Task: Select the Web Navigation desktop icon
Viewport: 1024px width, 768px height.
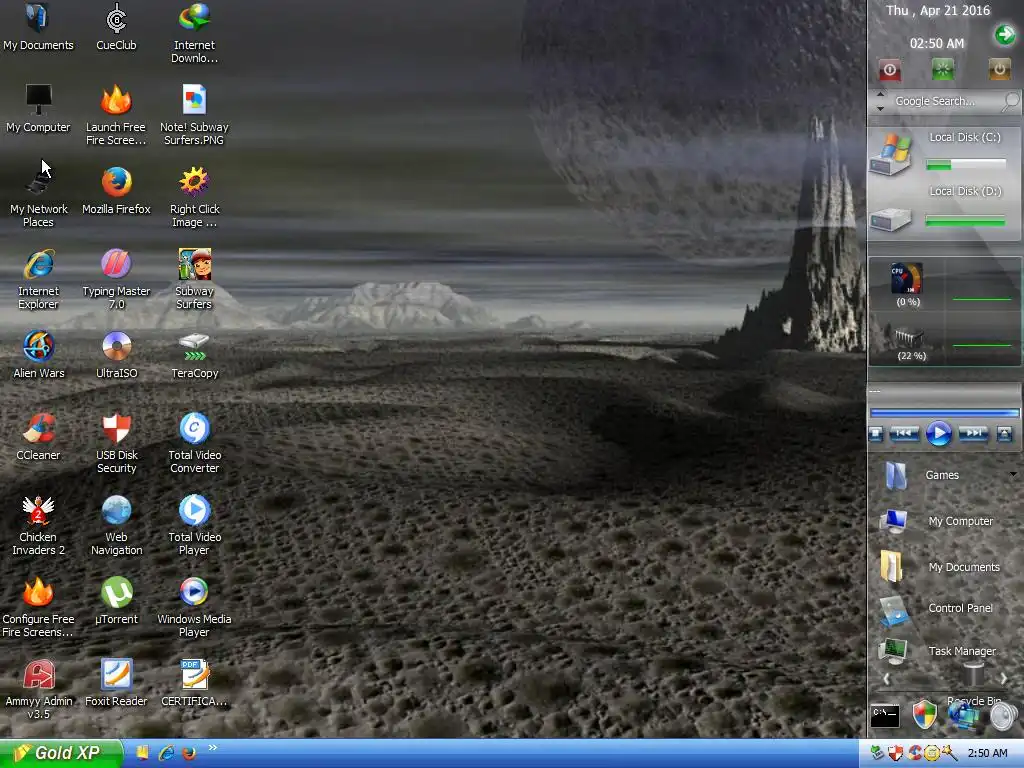Action: coord(116,525)
